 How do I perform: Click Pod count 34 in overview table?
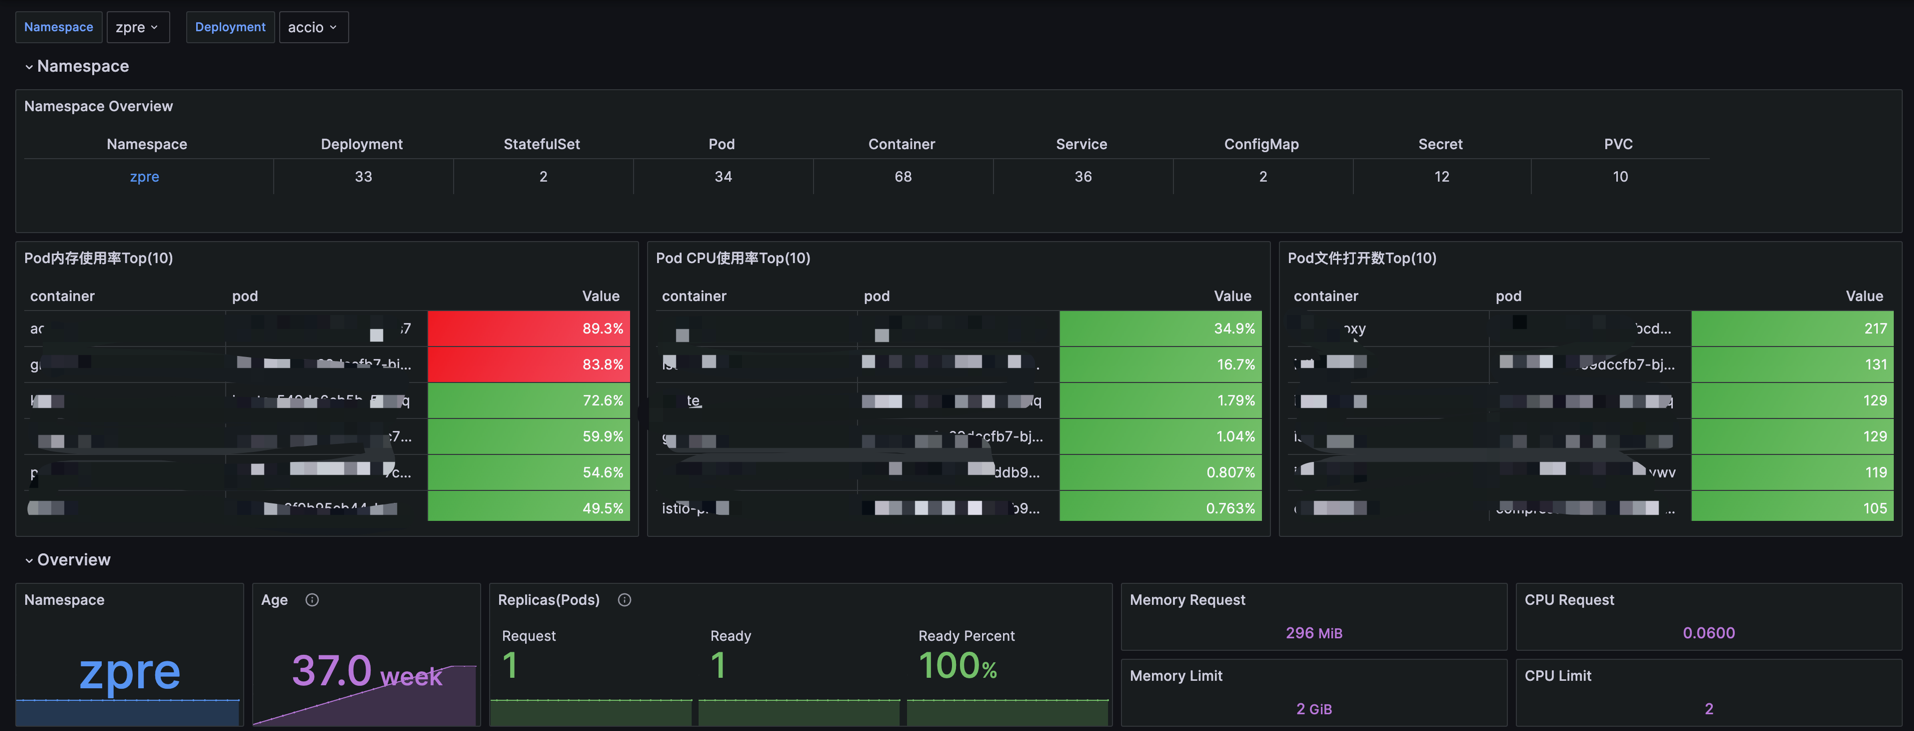[723, 177]
